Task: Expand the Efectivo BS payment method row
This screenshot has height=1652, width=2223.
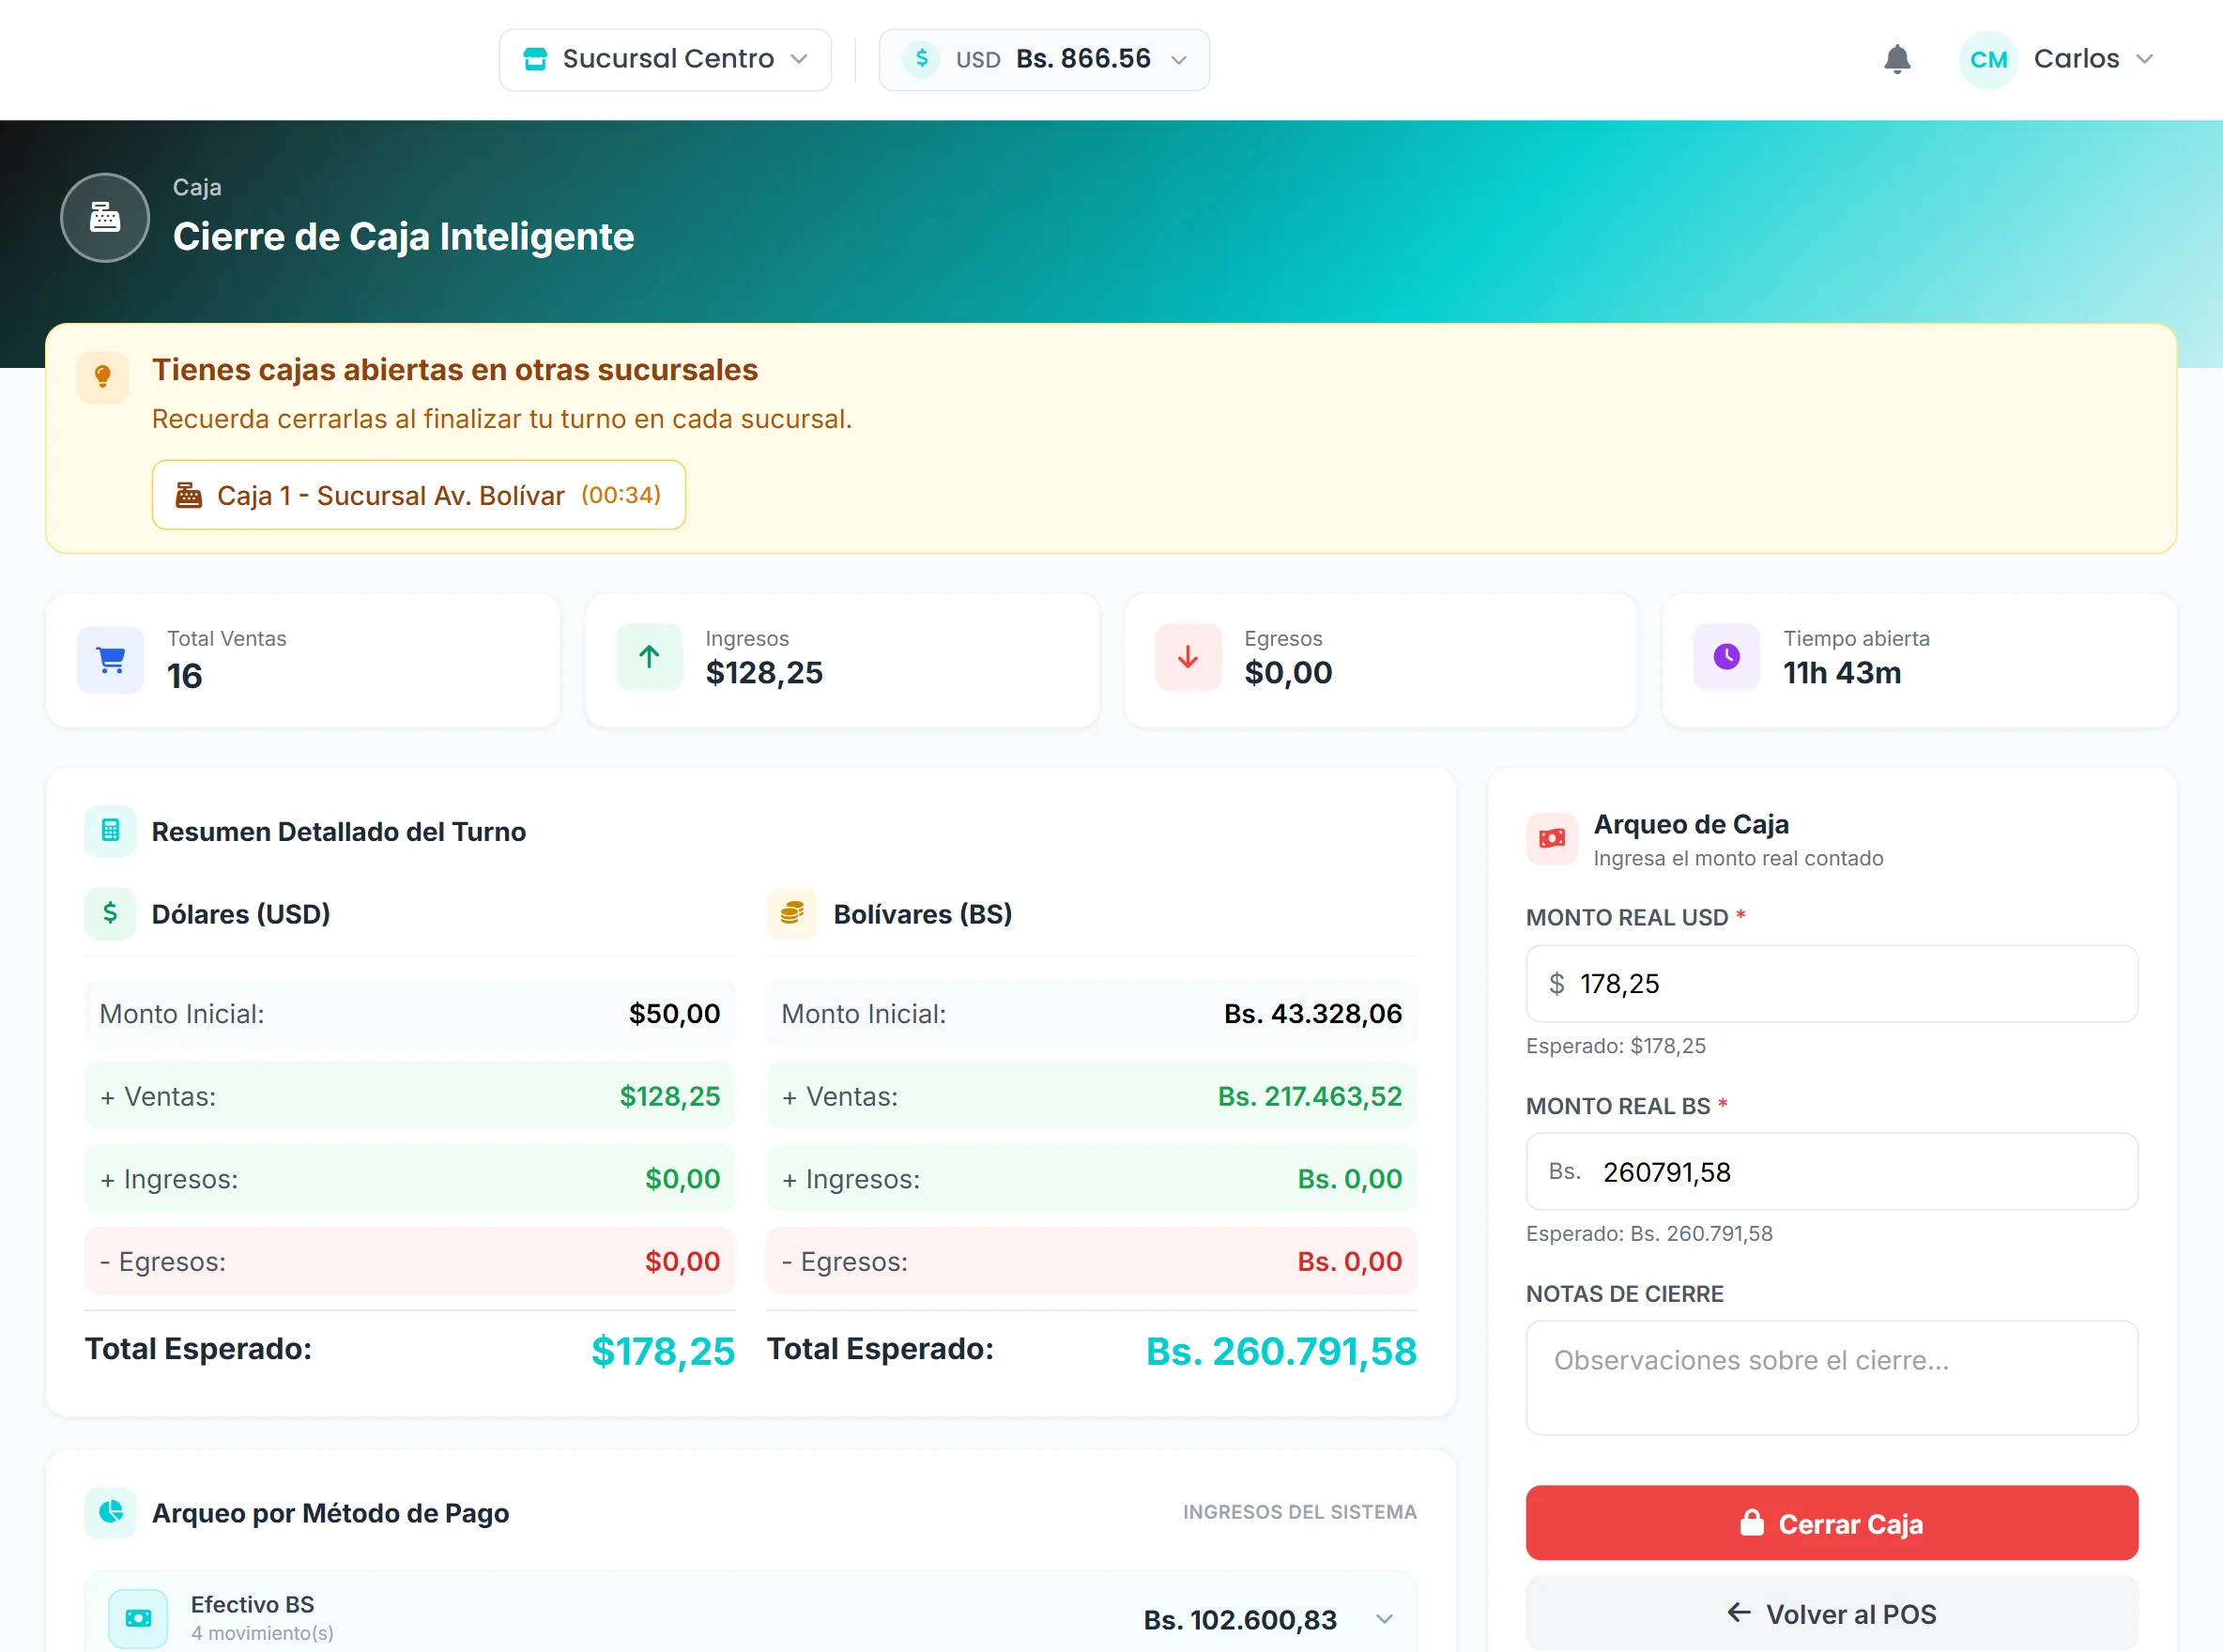Action: 1384,1618
